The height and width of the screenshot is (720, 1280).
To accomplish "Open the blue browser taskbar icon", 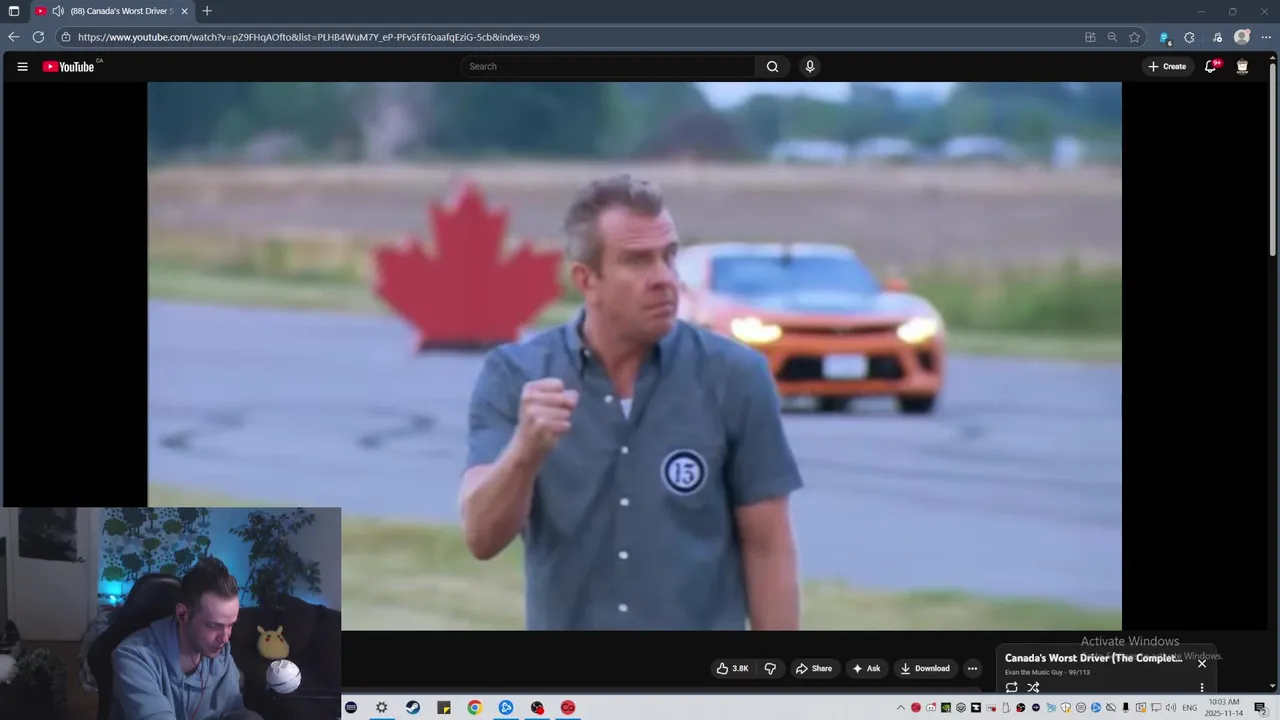I will point(506,707).
